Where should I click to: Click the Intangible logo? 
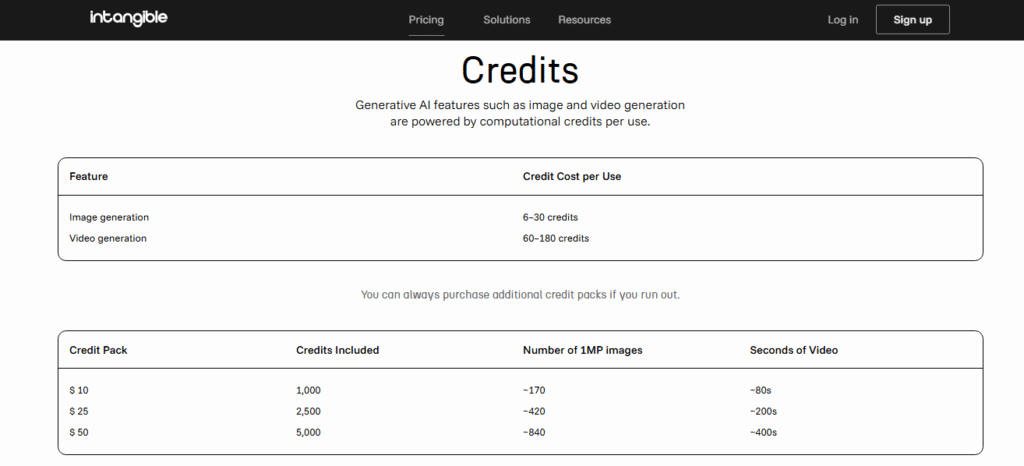tap(128, 19)
